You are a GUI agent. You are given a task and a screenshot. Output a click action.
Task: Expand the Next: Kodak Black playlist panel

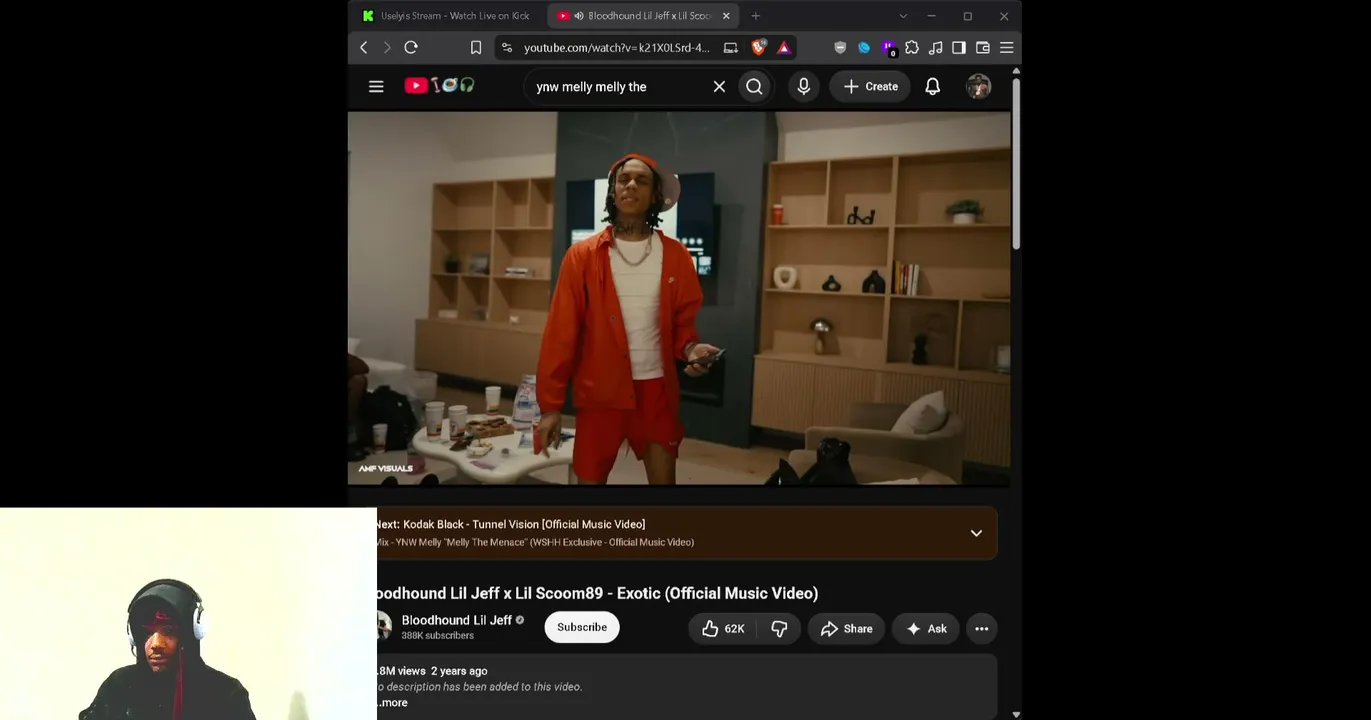[976, 533]
